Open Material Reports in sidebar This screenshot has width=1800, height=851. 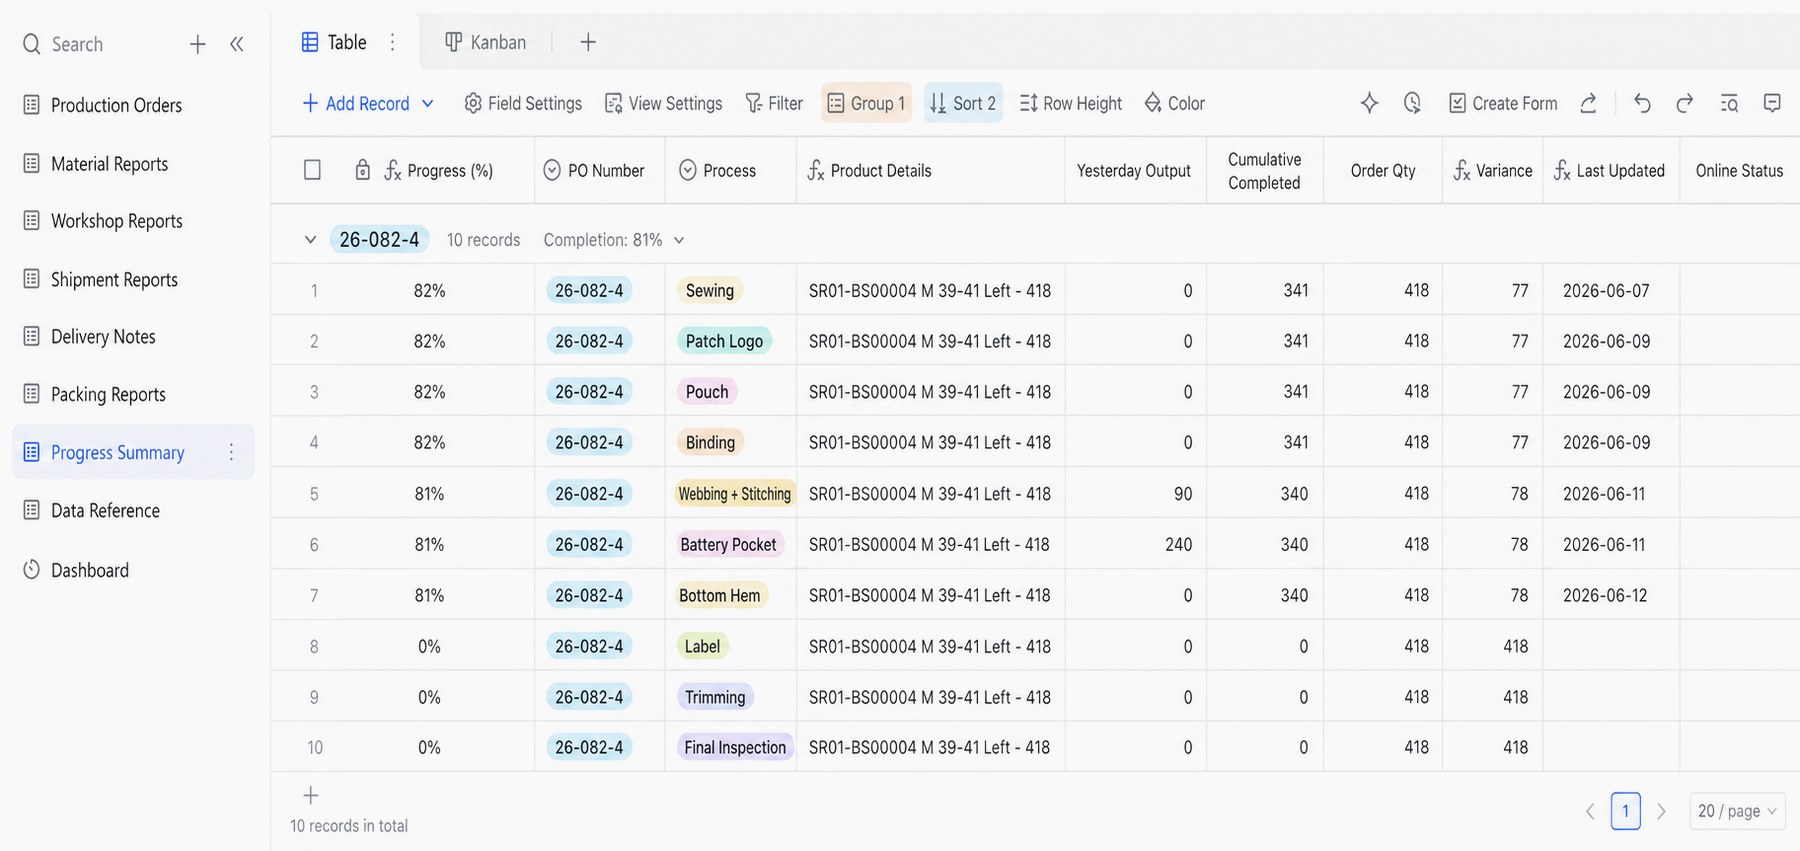pyautogui.click(x=109, y=163)
